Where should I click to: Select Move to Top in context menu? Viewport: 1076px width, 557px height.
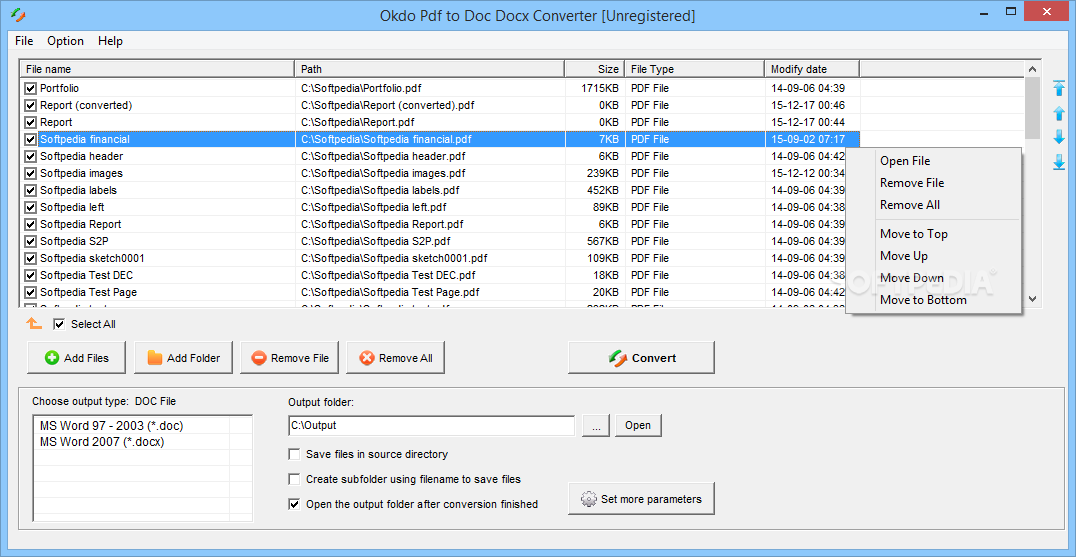pos(934,234)
